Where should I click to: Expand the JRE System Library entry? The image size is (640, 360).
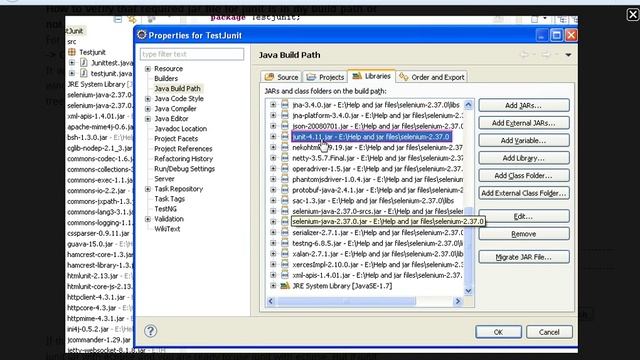pos(273,286)
